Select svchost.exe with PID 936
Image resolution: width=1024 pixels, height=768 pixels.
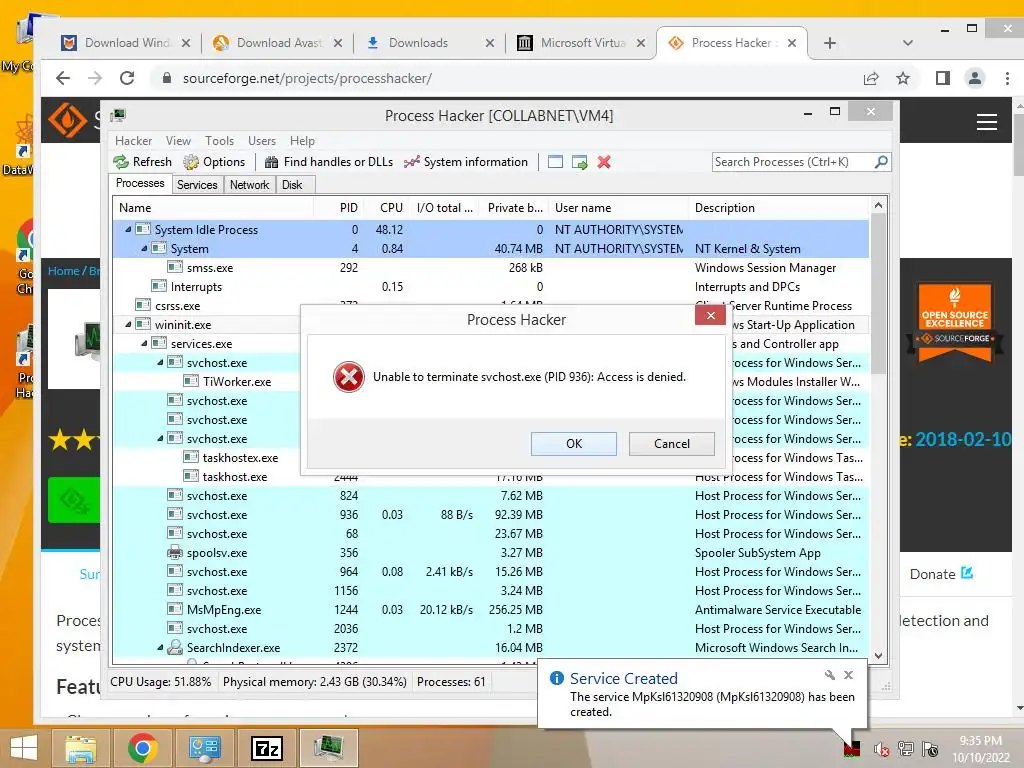point(491,515)
